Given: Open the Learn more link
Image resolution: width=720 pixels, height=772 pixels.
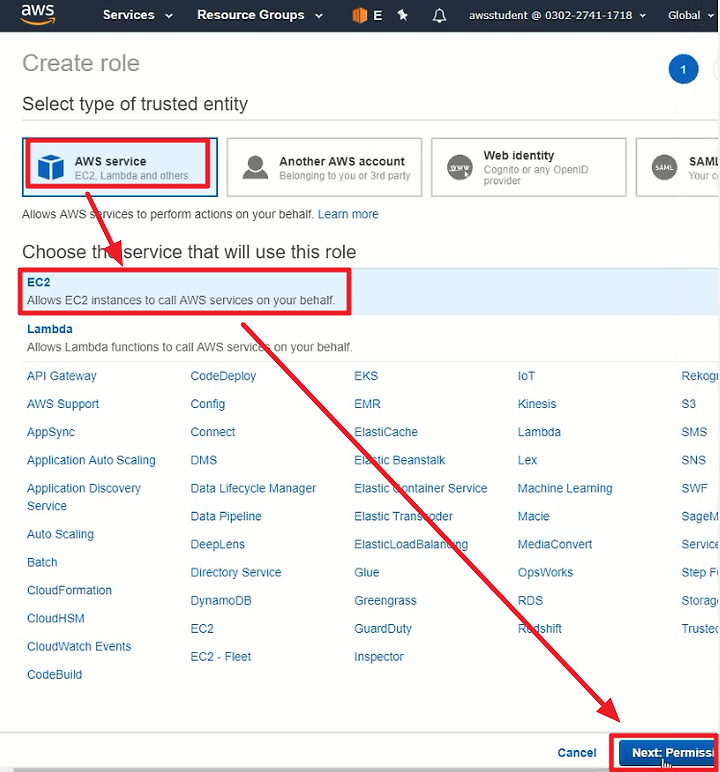Looking at the screenshot, I should [x=348, y=214].
